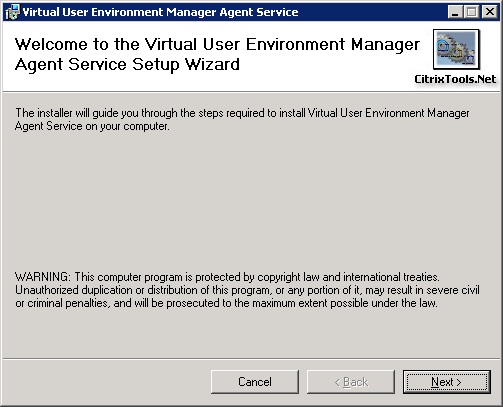The image size is (503, 407).
Task: Click the window title text in title bar
Action: pyautogui.click(x=160, y=12)
